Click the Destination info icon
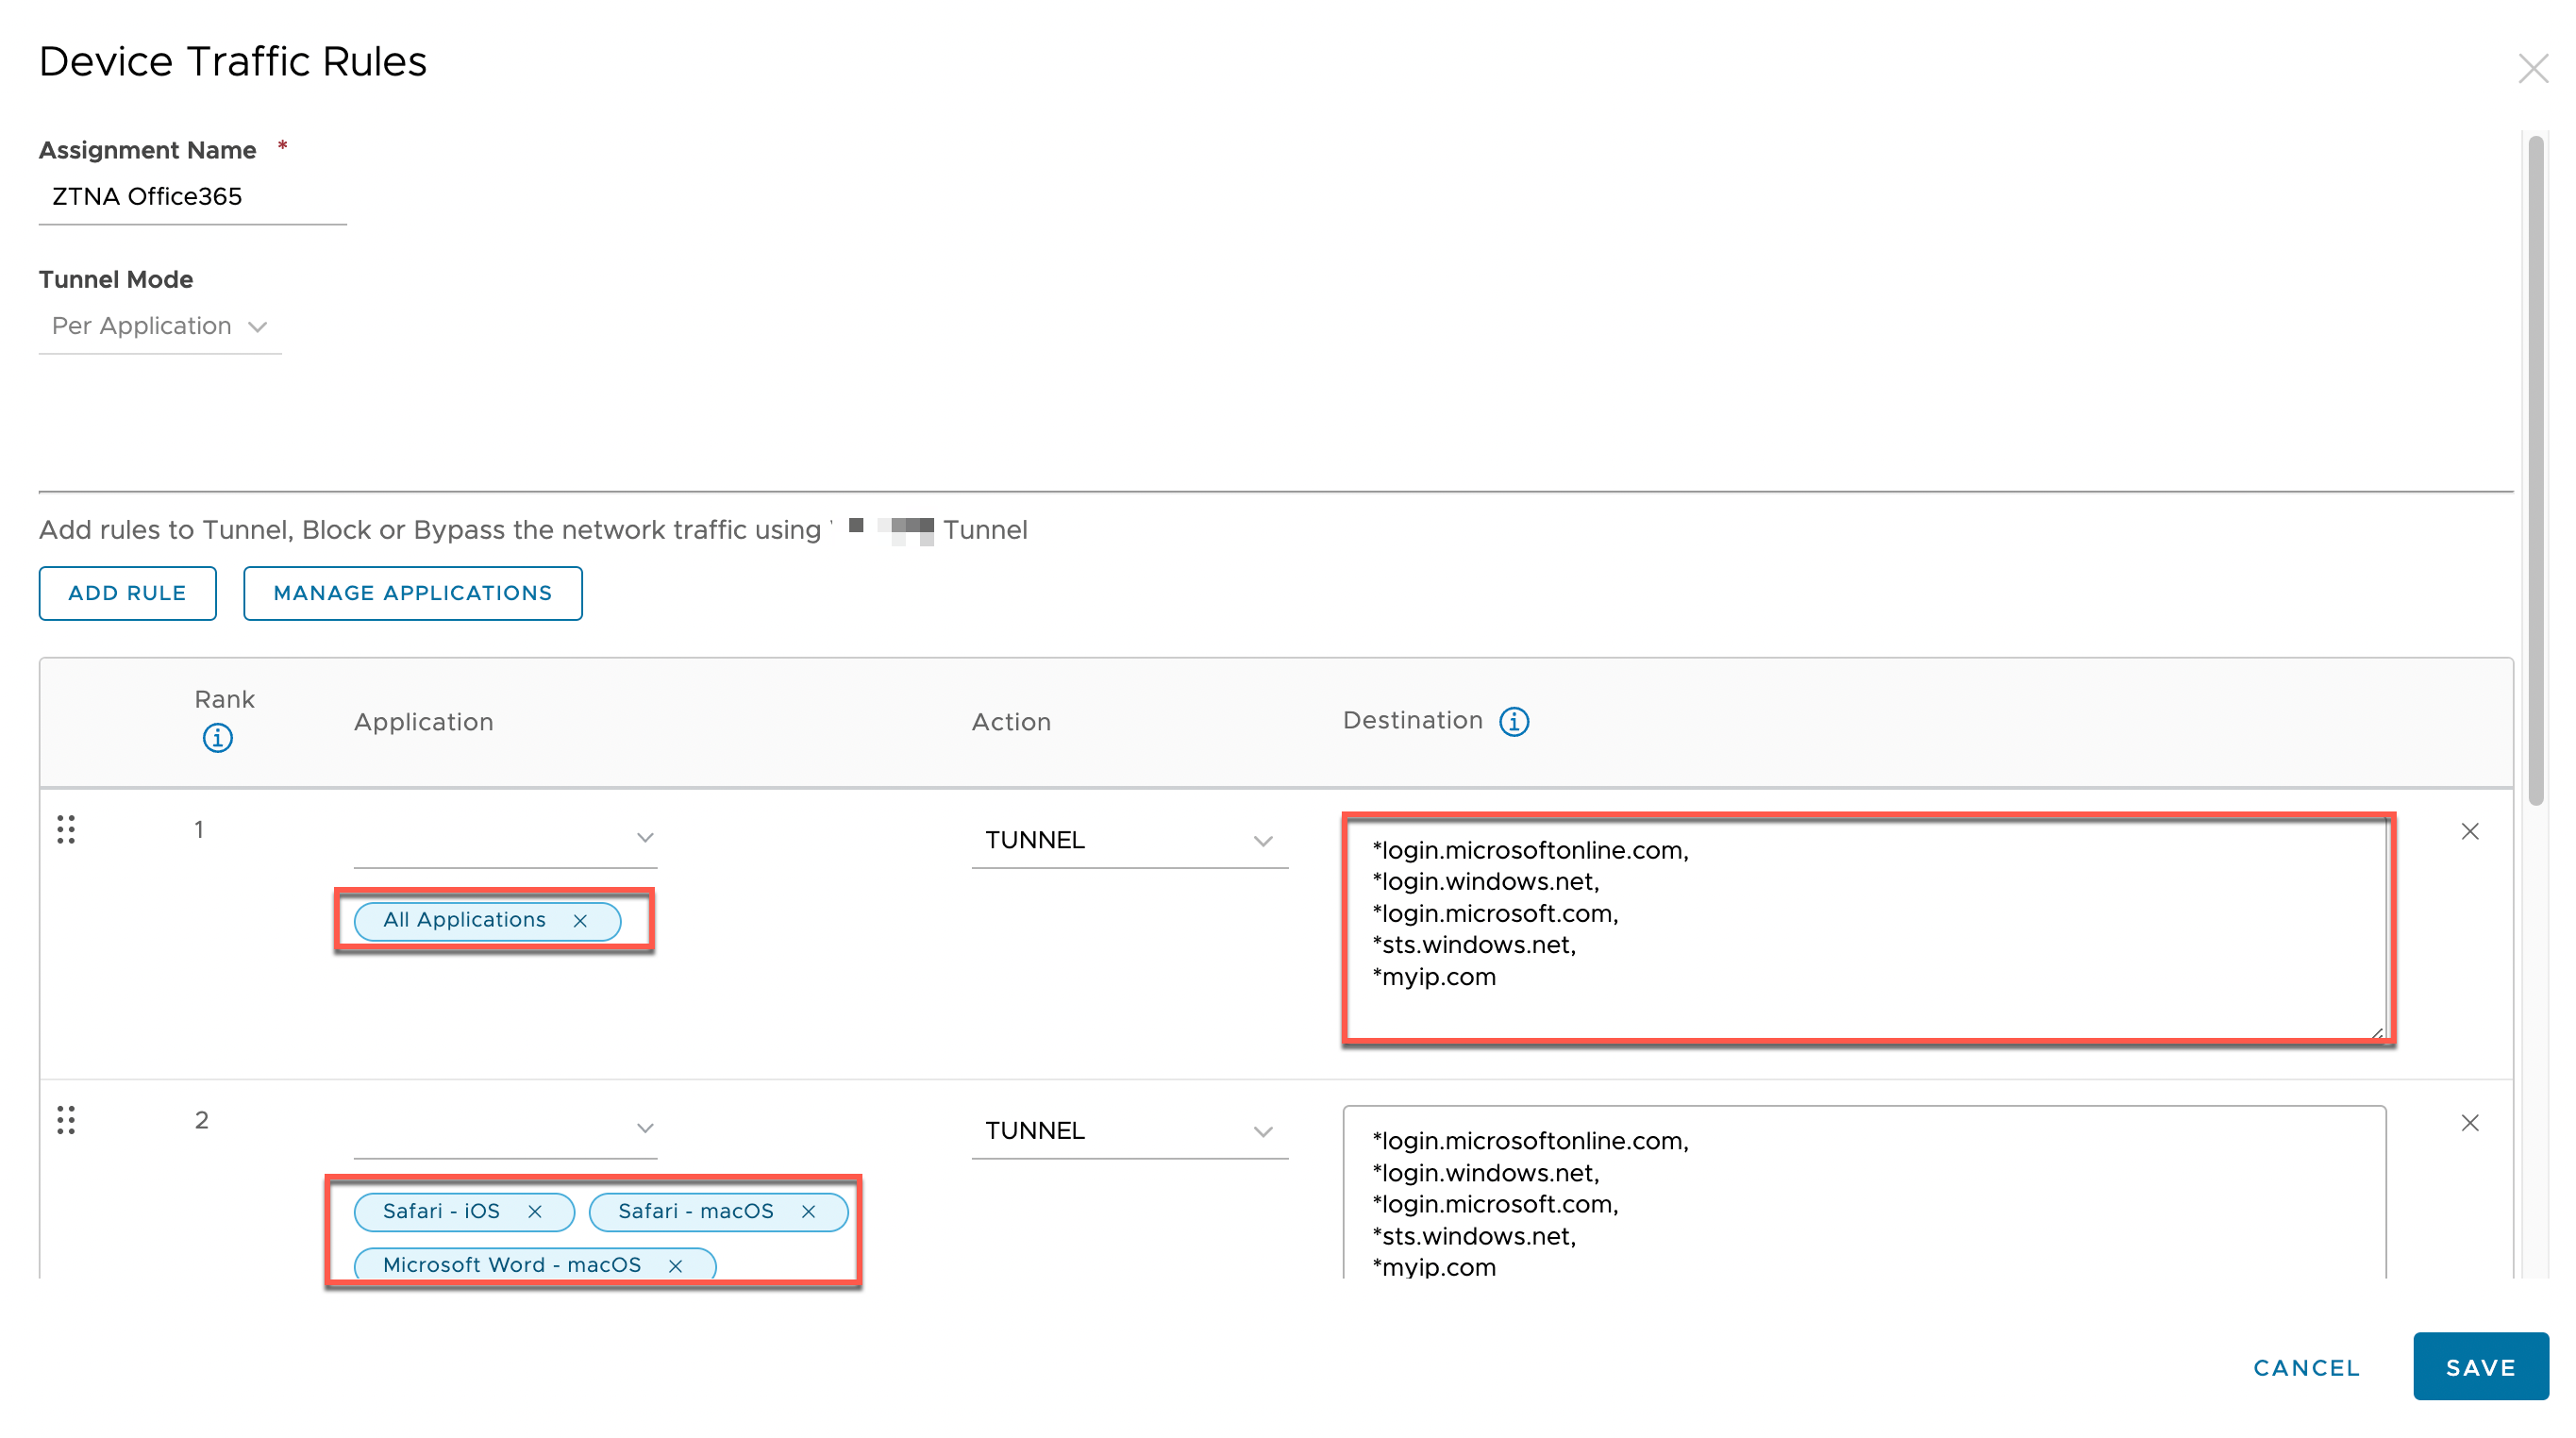 pos(1513,721)
